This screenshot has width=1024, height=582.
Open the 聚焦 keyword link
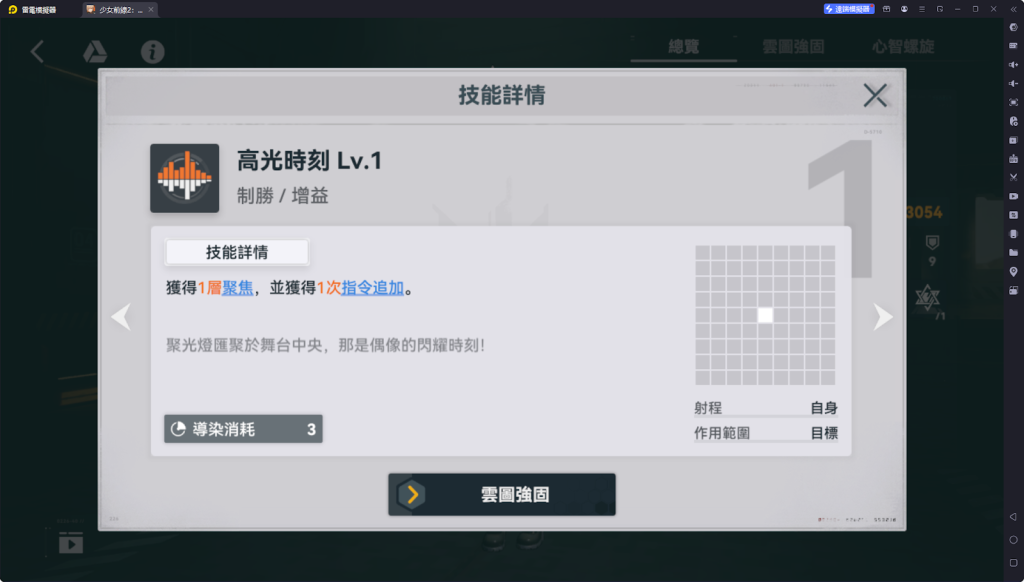point(238,287)
